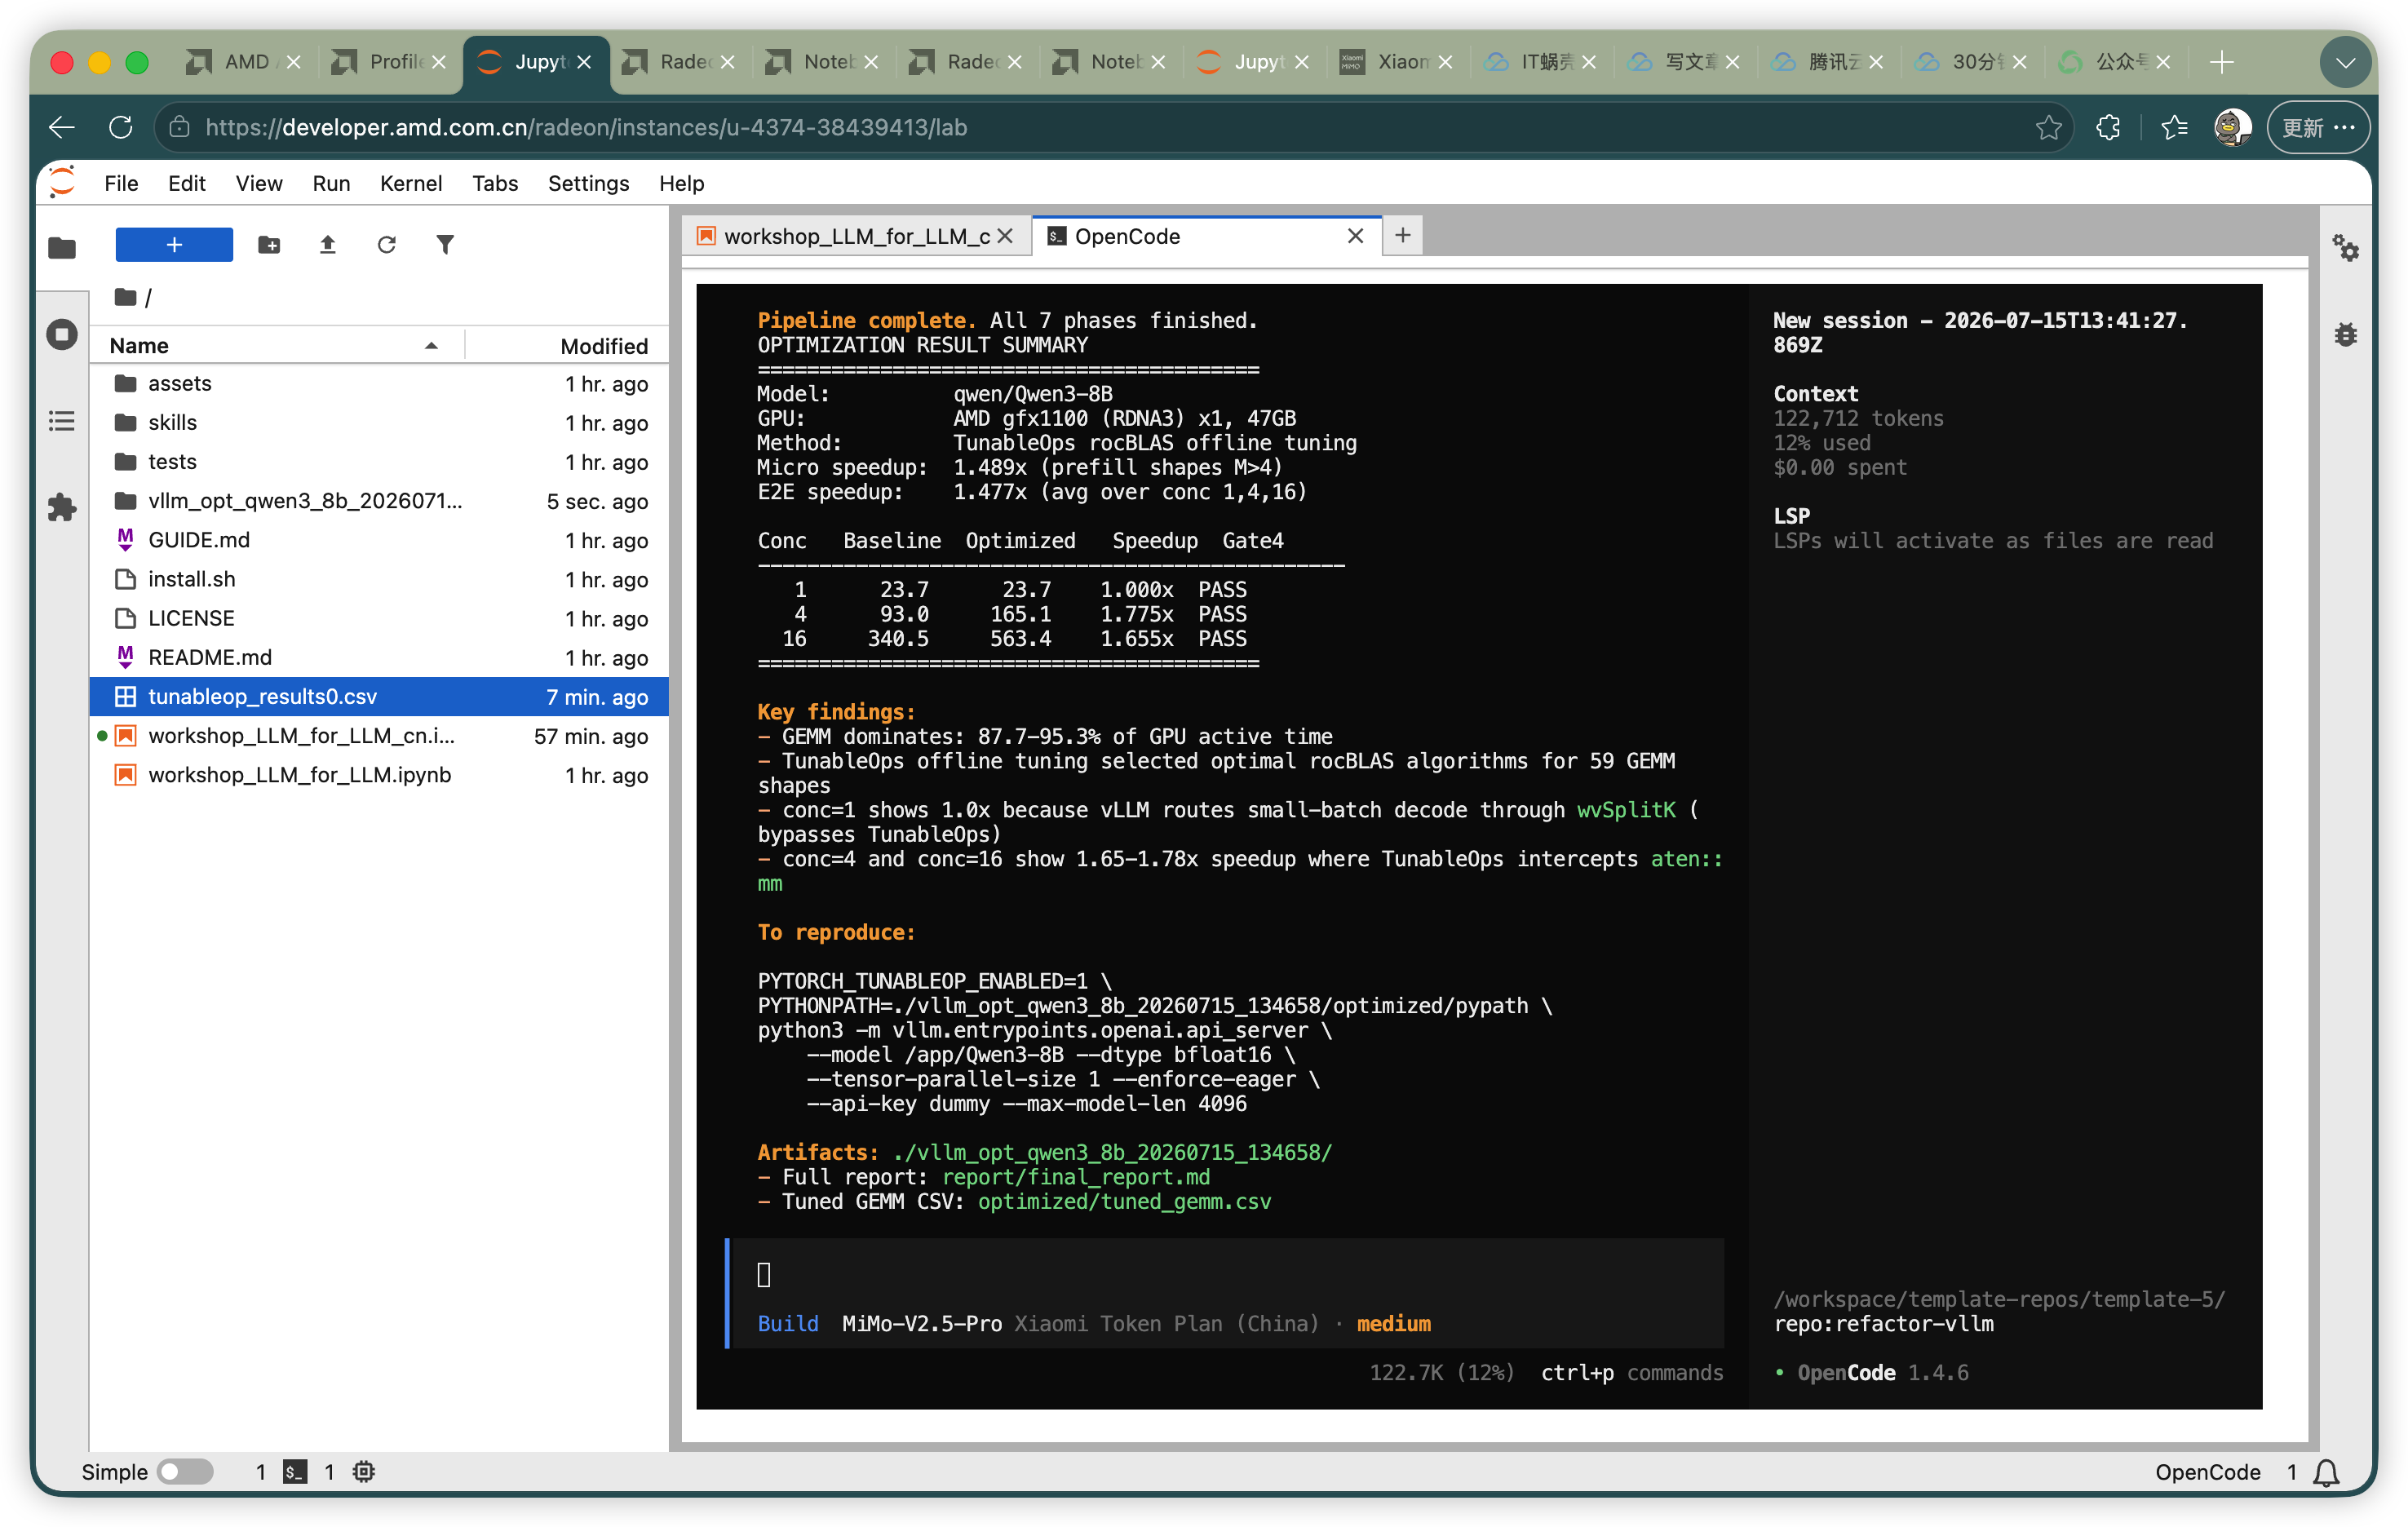Click the browser profile avatar
Screen dimensions: 2408x1527
click(2232, 127)
